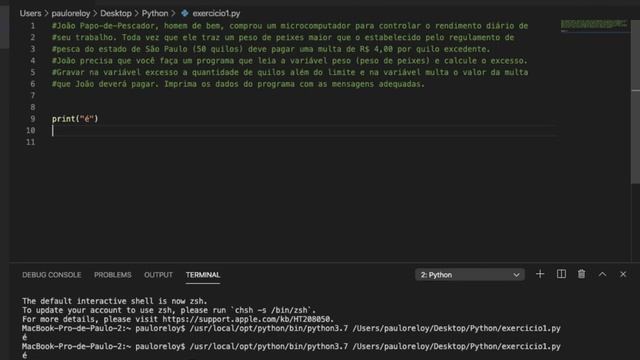The image size is (640, 360).
Task: Click the code minimap preview
Action: (593, 24)
